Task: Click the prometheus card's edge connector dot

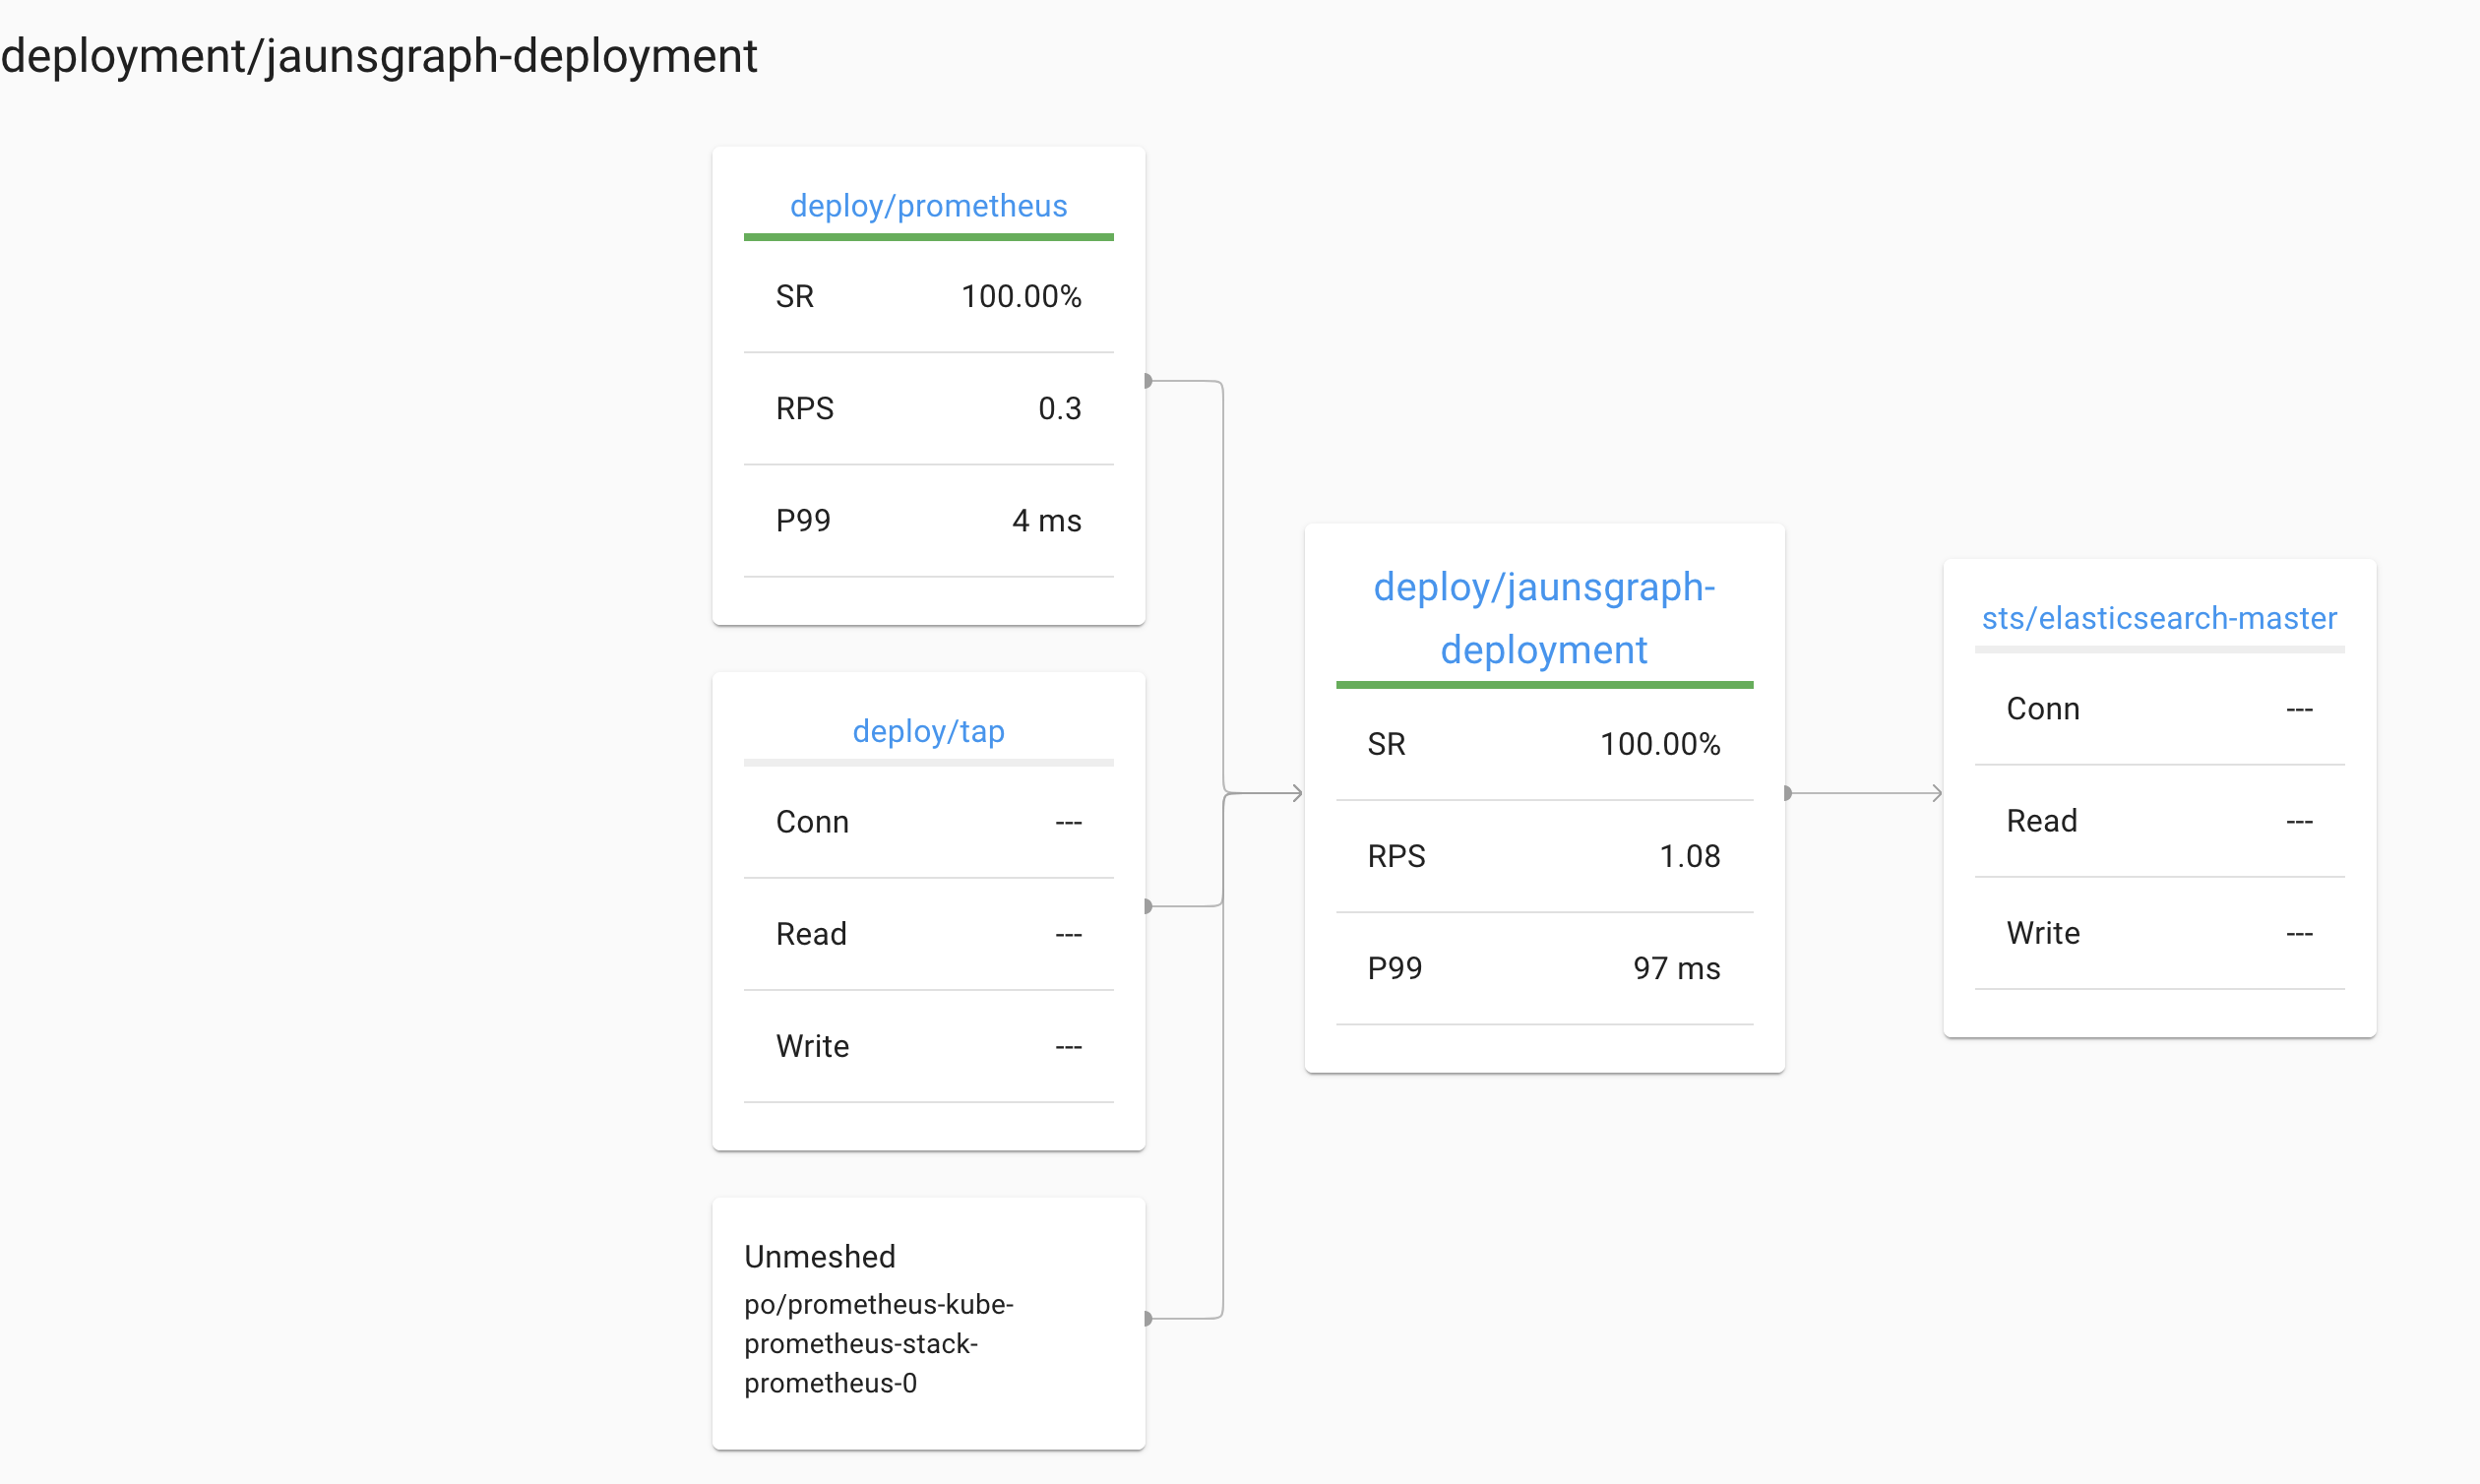Action: click(x=1148, y=381)
